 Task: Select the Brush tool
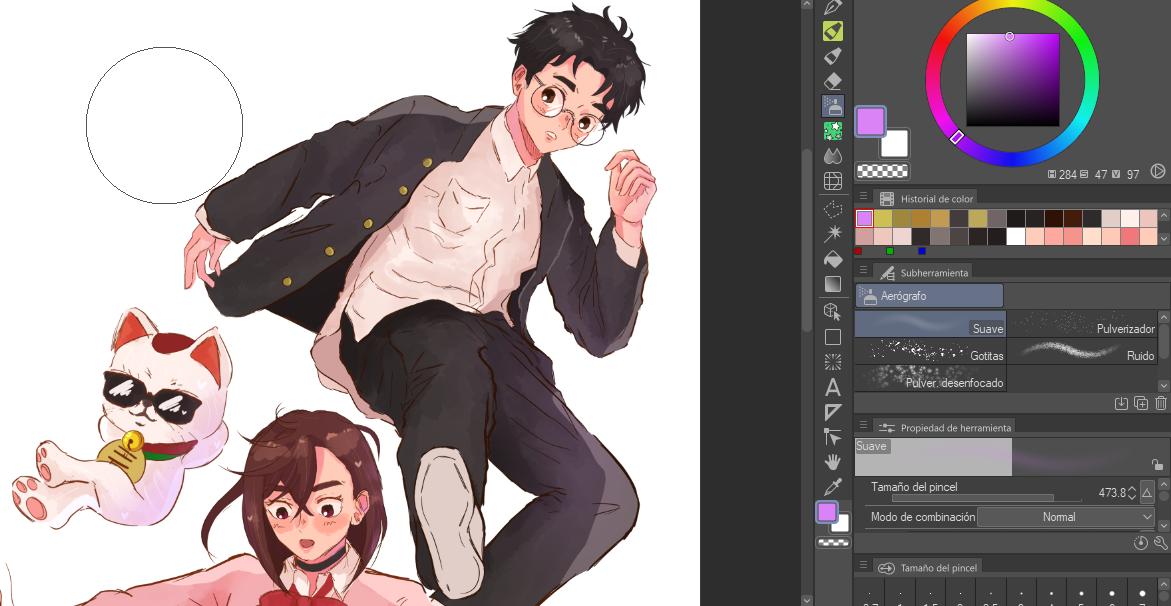(833, 55)
